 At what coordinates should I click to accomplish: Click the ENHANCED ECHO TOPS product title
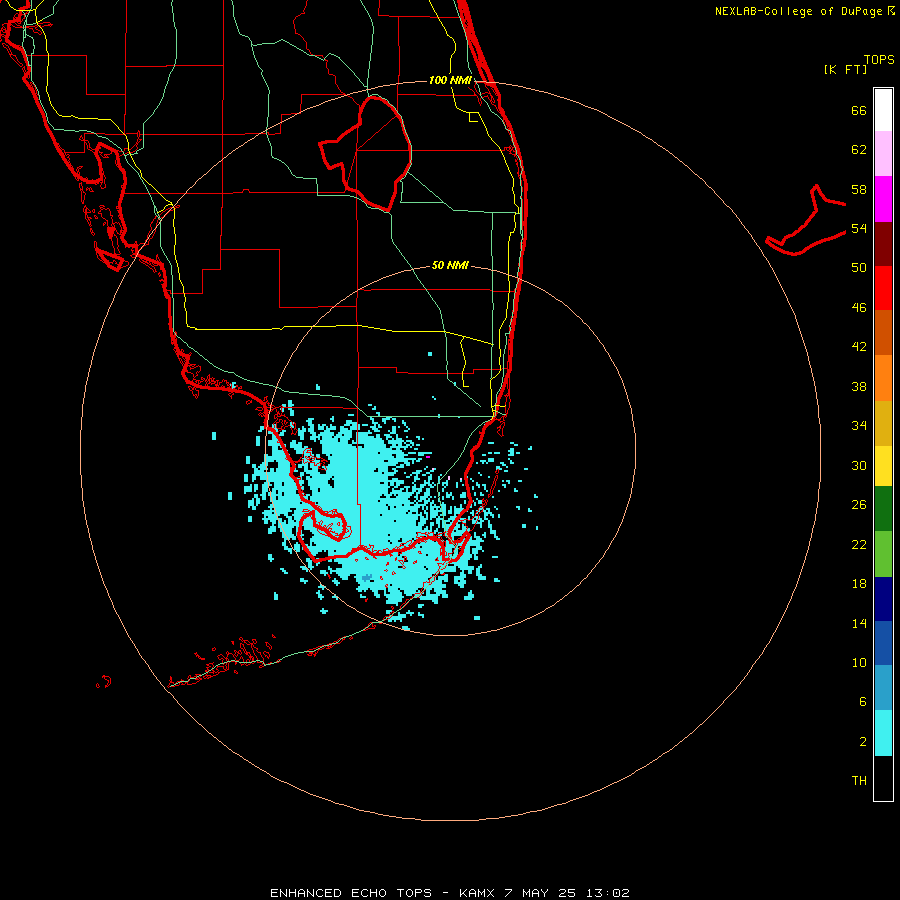(x=351, y=893)
